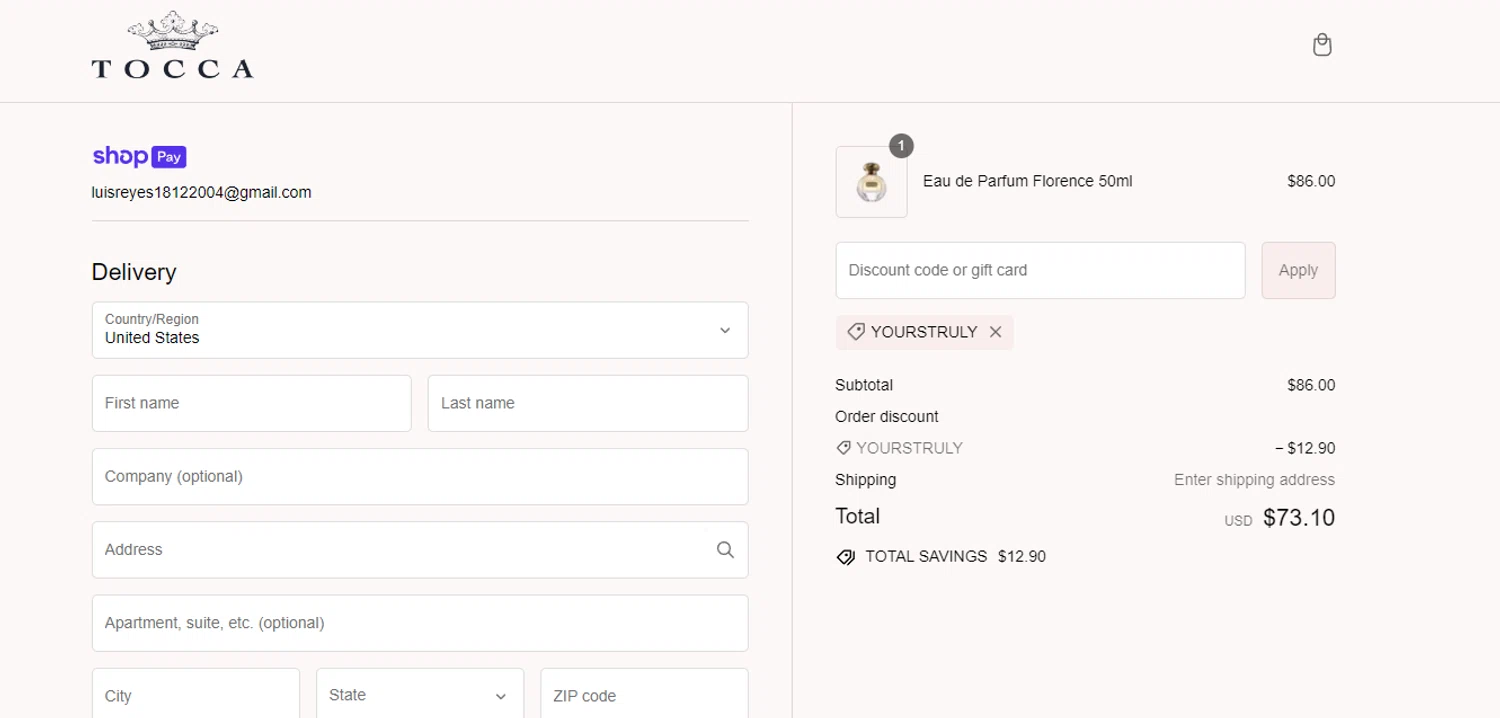The width and height of the screenshot is (1500, 718).
Task: Click the − $12.90 discount amount
Action: click(1305, 448)
